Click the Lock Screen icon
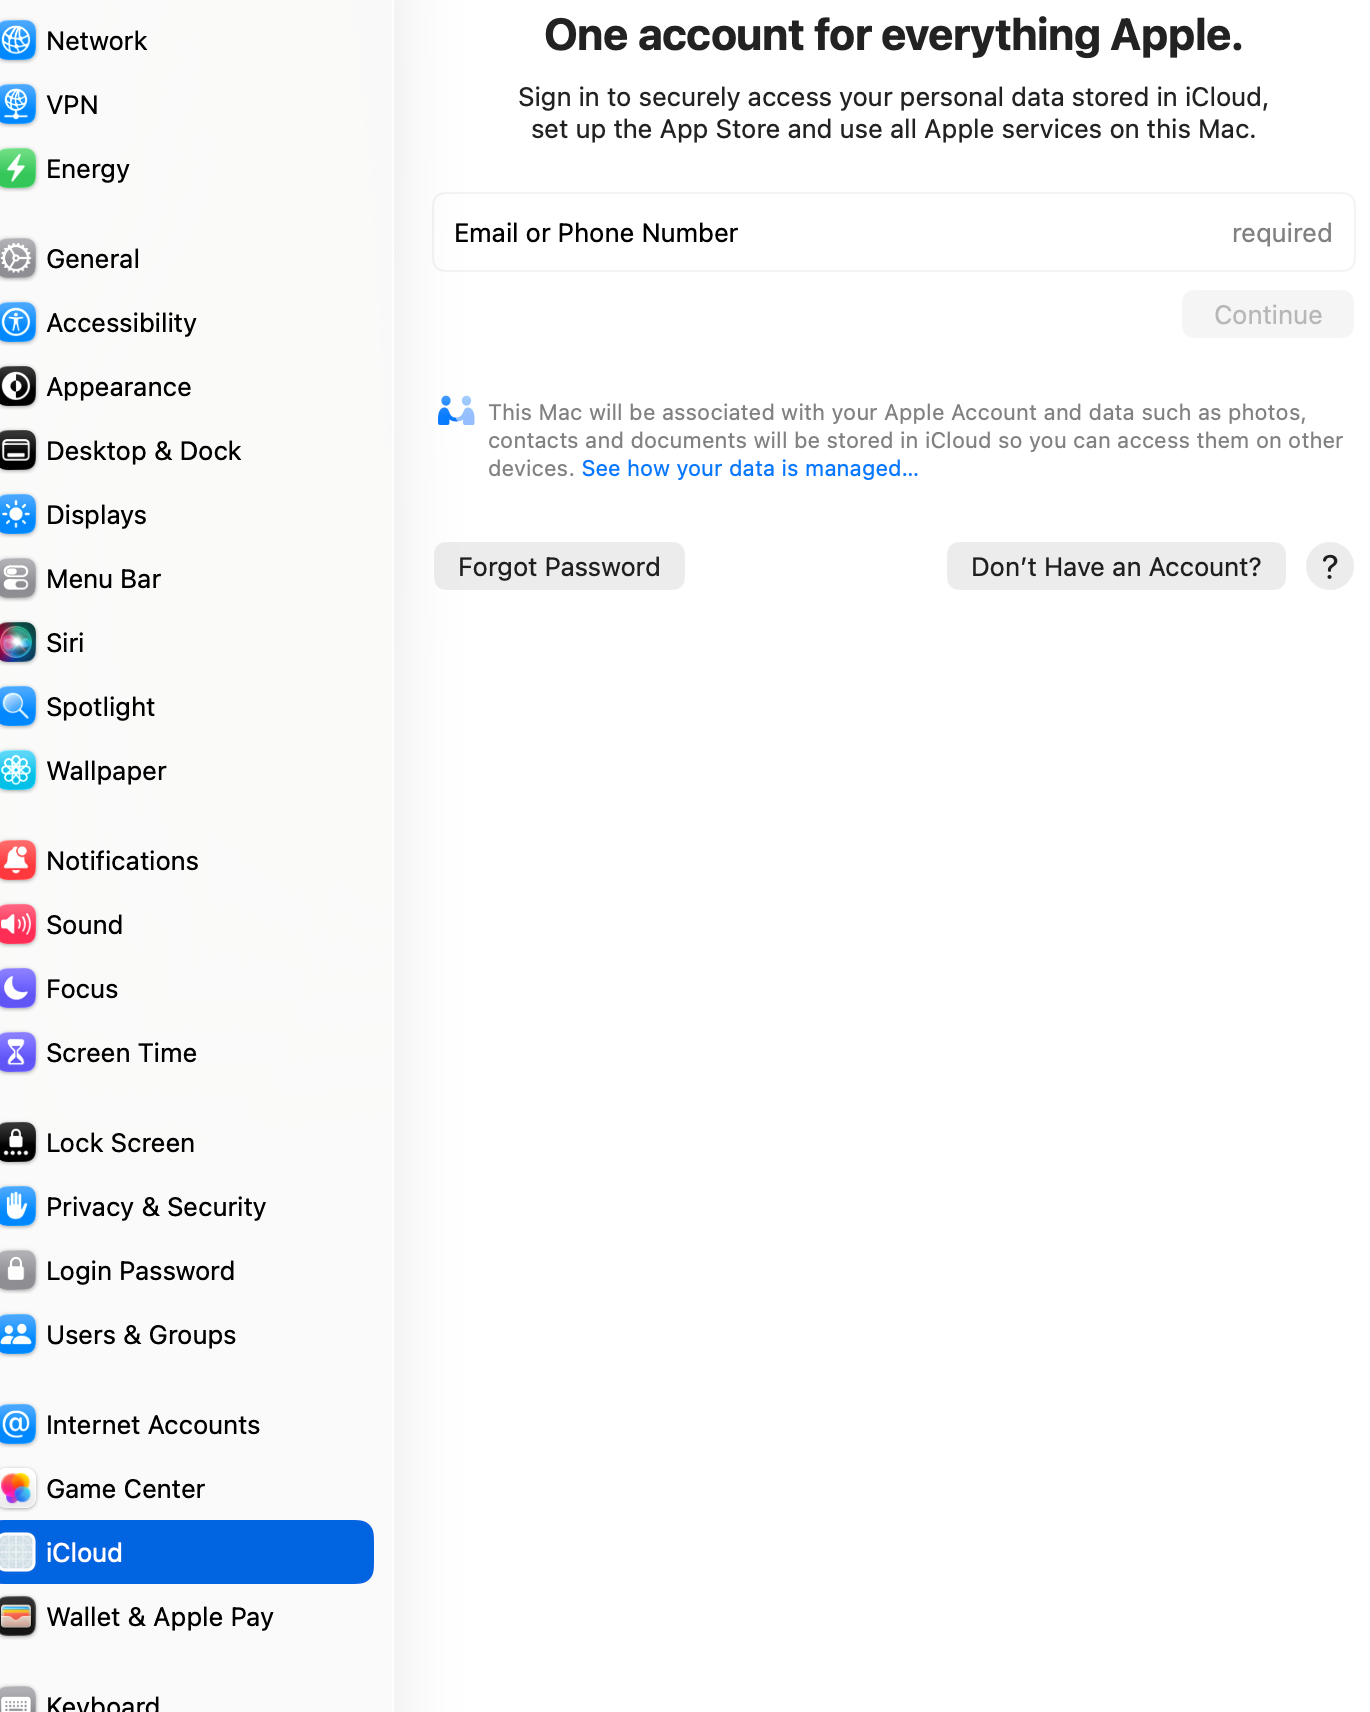Image resolution: width=1370 pixels, height=1712 pixels. pos(17,1142)
